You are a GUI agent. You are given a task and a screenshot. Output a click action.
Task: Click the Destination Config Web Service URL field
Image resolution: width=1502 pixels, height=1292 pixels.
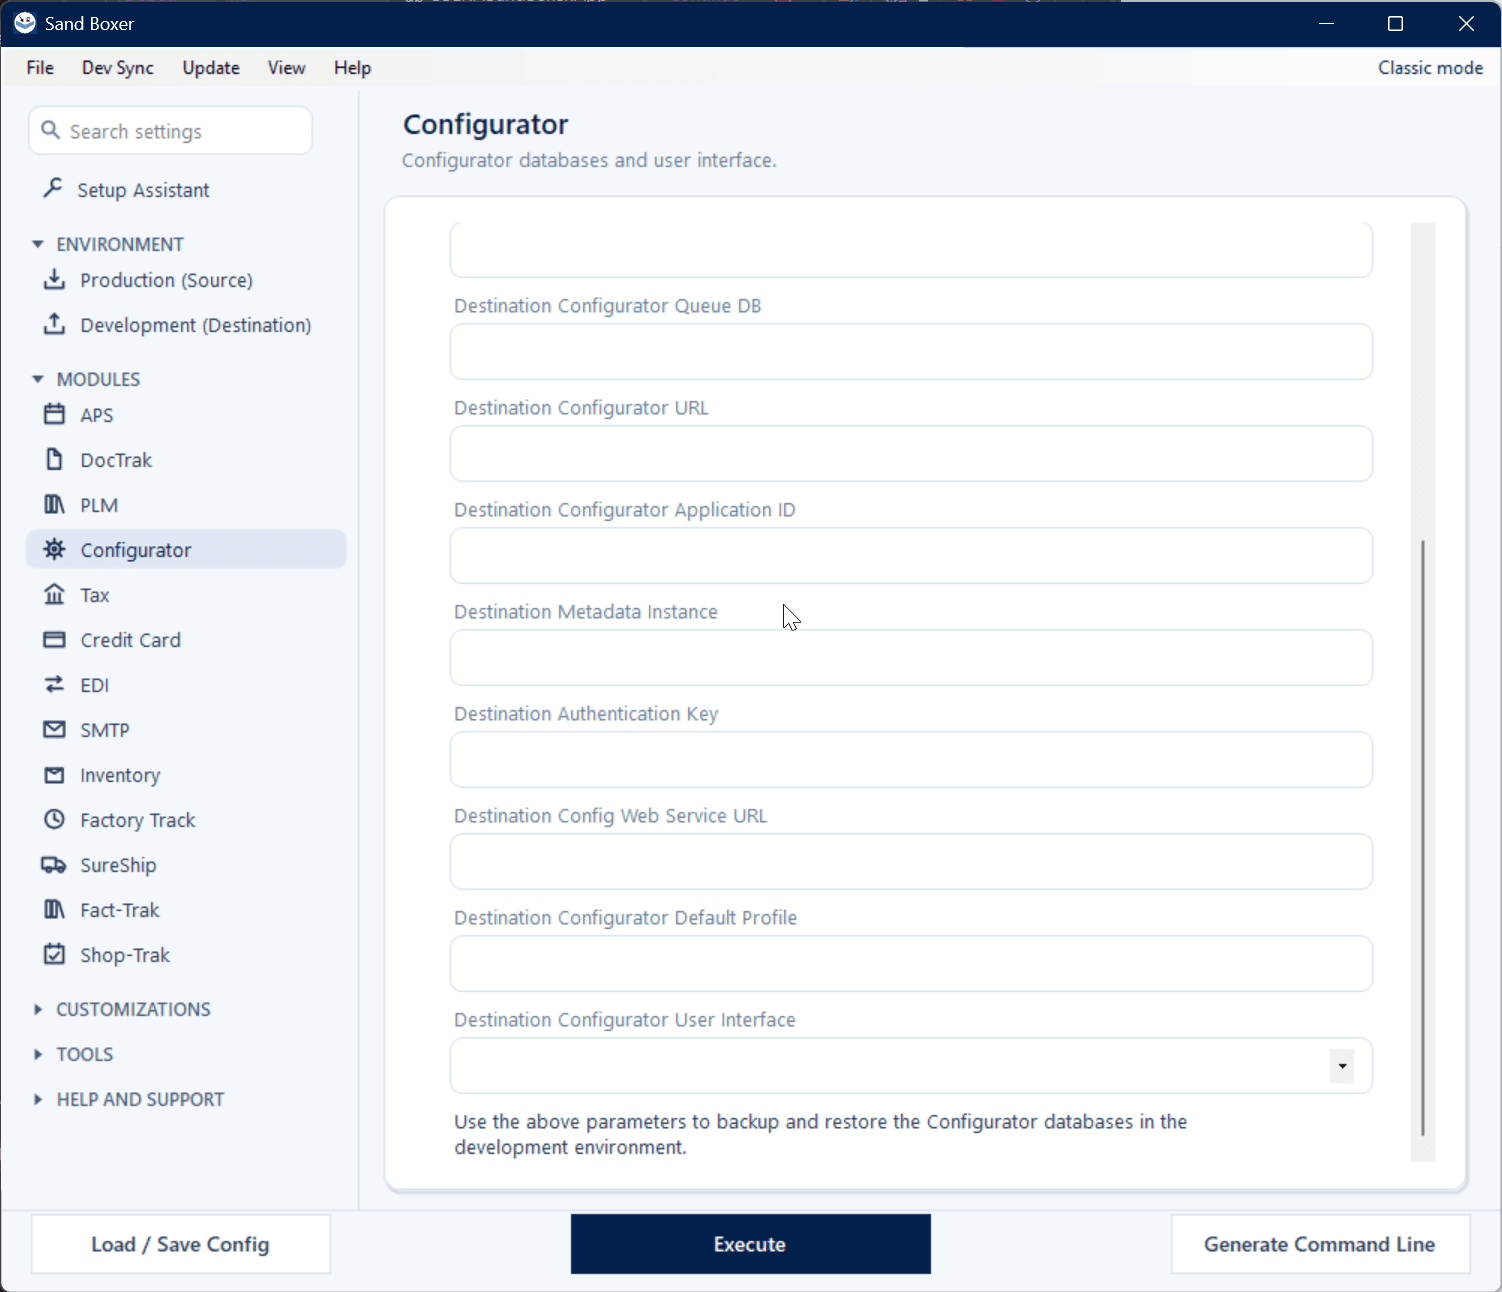[x=911, y=861]
